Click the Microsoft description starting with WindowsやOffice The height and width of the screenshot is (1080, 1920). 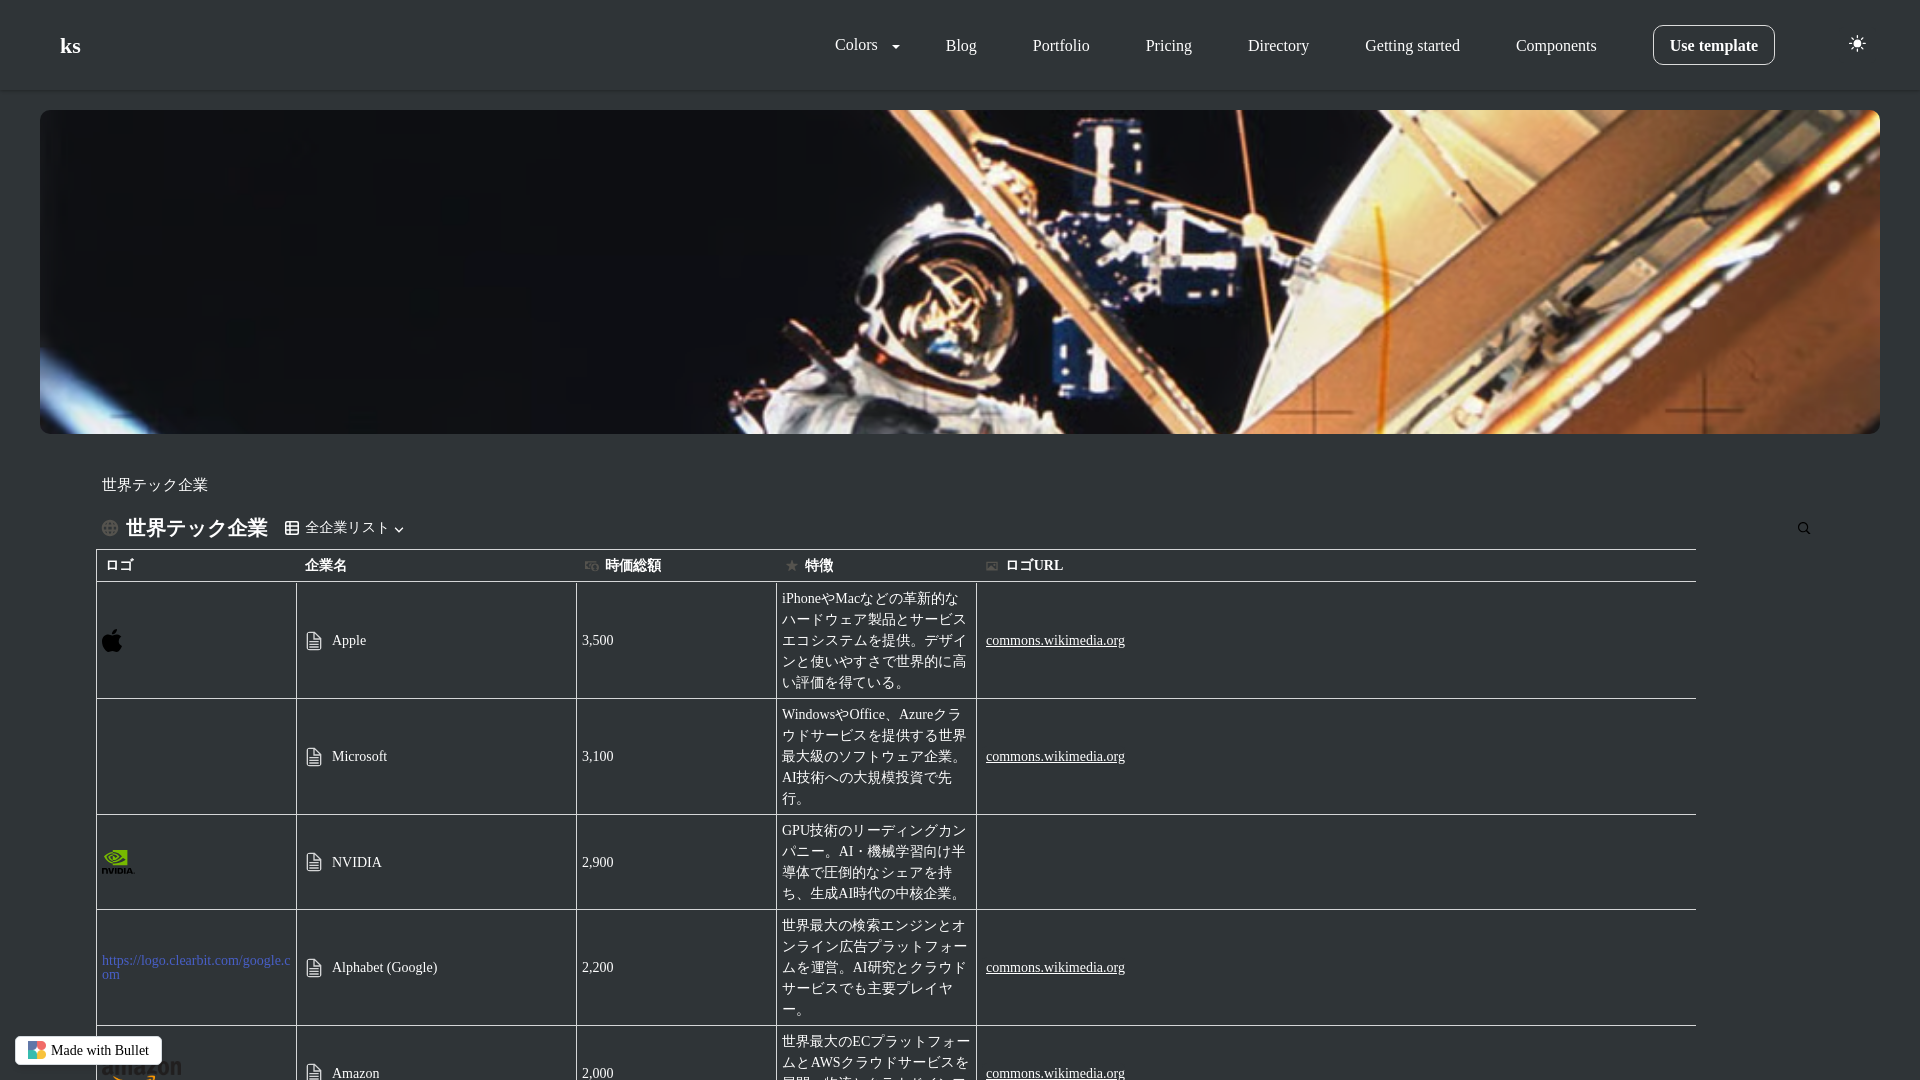pyautogui.click(x=875, y=757)
